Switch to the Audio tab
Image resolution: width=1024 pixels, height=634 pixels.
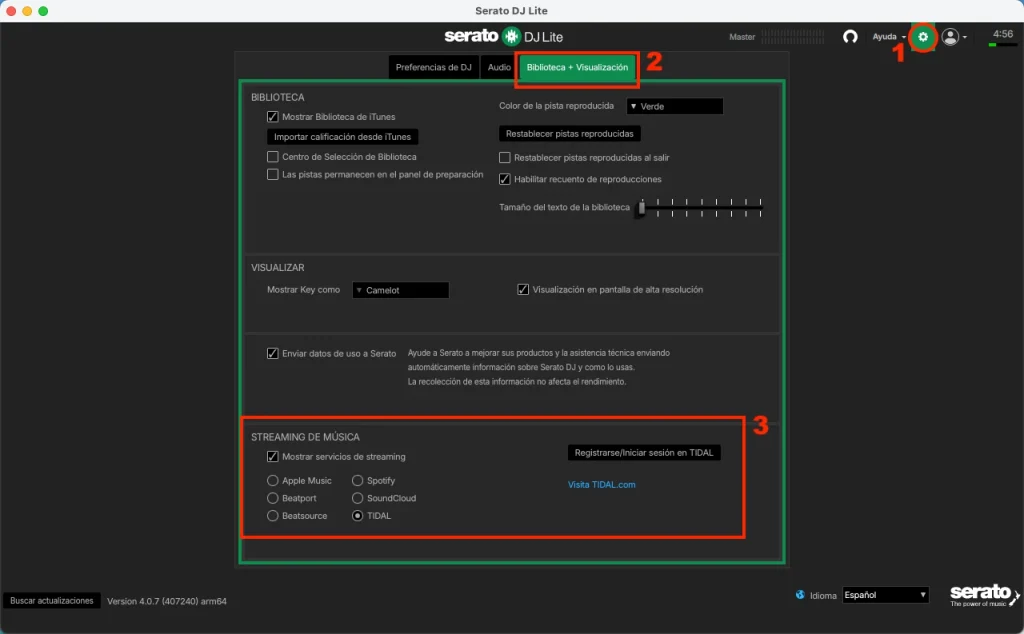click(x=499, y=67)
